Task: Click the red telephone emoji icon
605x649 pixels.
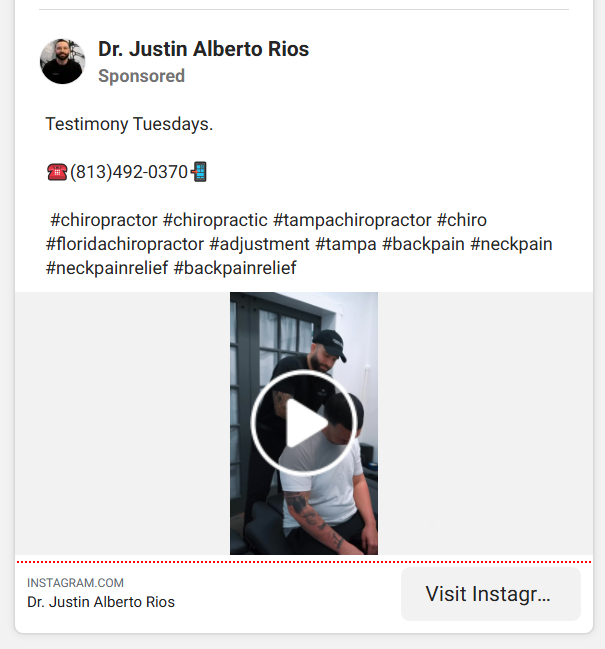Action: pyautogui.click(x=57, y=172)
